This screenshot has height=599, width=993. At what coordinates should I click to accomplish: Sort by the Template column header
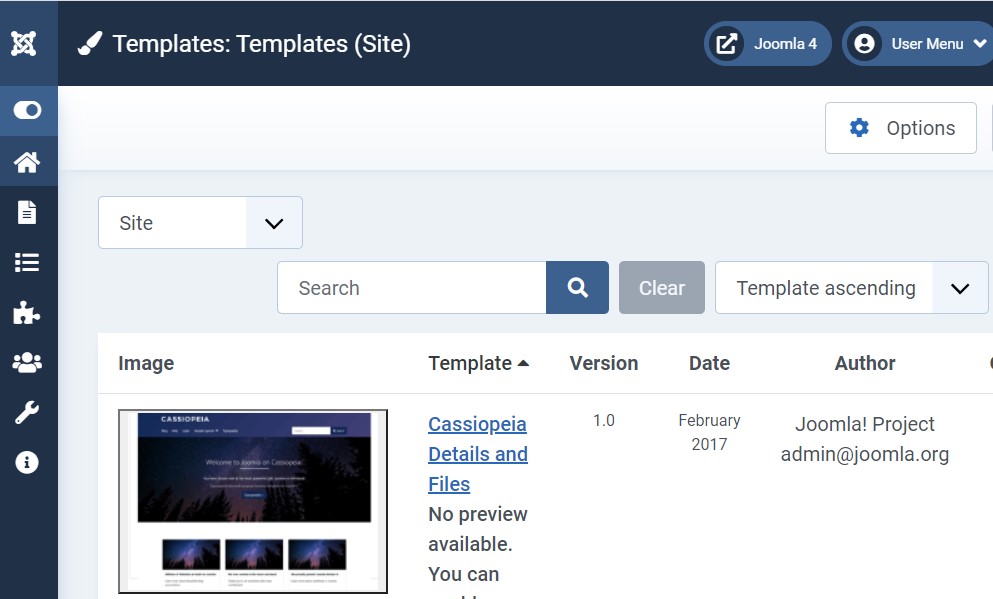click(x=479, y=363)
